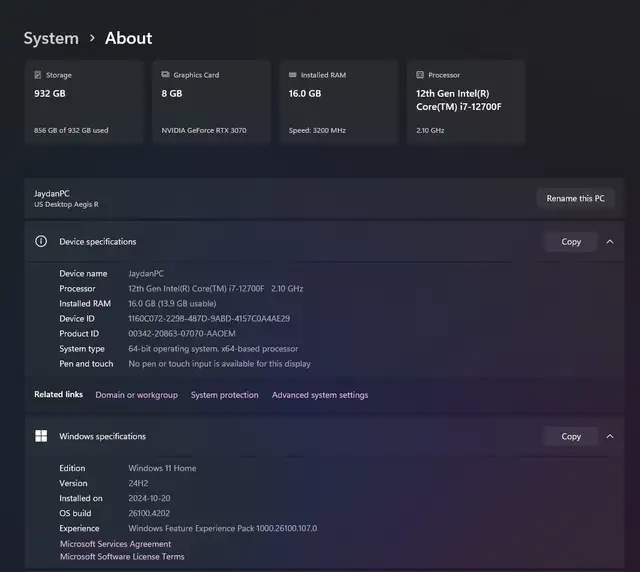Click the Device specifications info icon
The image size is (640, 572).
pos(41,241)
